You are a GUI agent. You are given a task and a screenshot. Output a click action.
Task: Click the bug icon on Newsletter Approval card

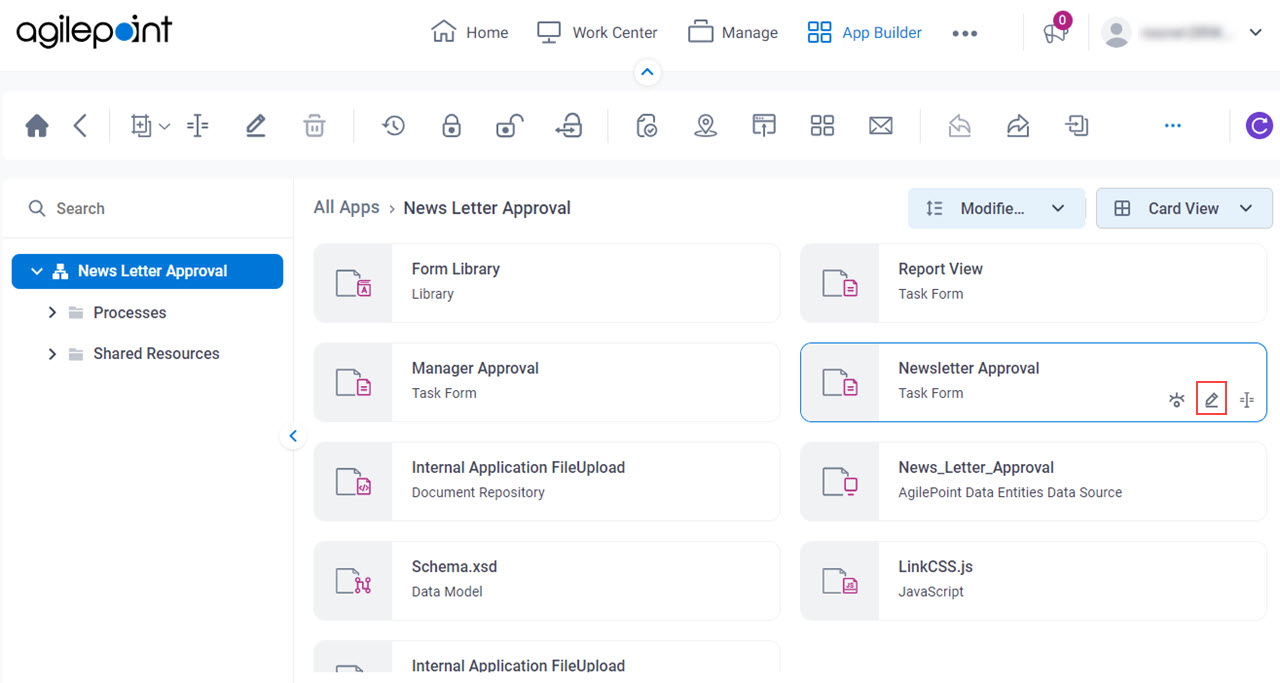point(1177,400)
